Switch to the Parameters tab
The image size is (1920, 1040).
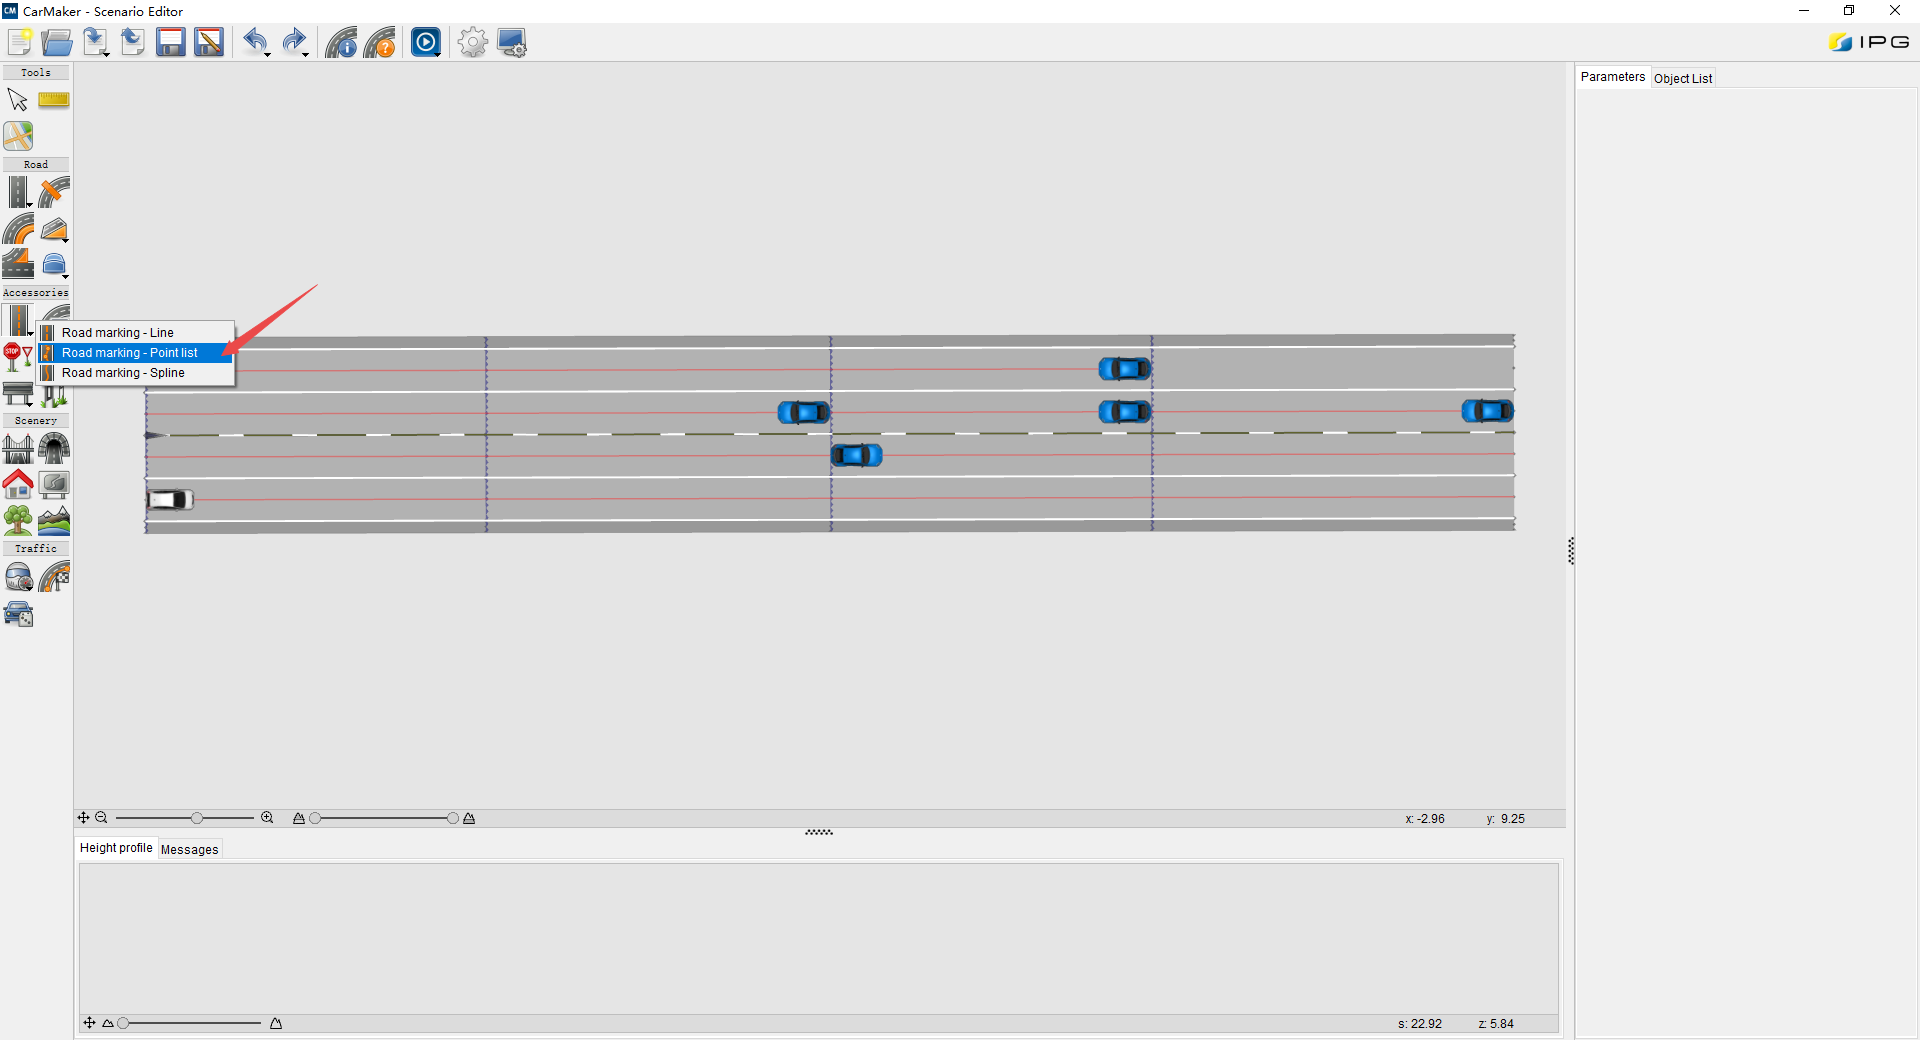[x=1612, y=77]
